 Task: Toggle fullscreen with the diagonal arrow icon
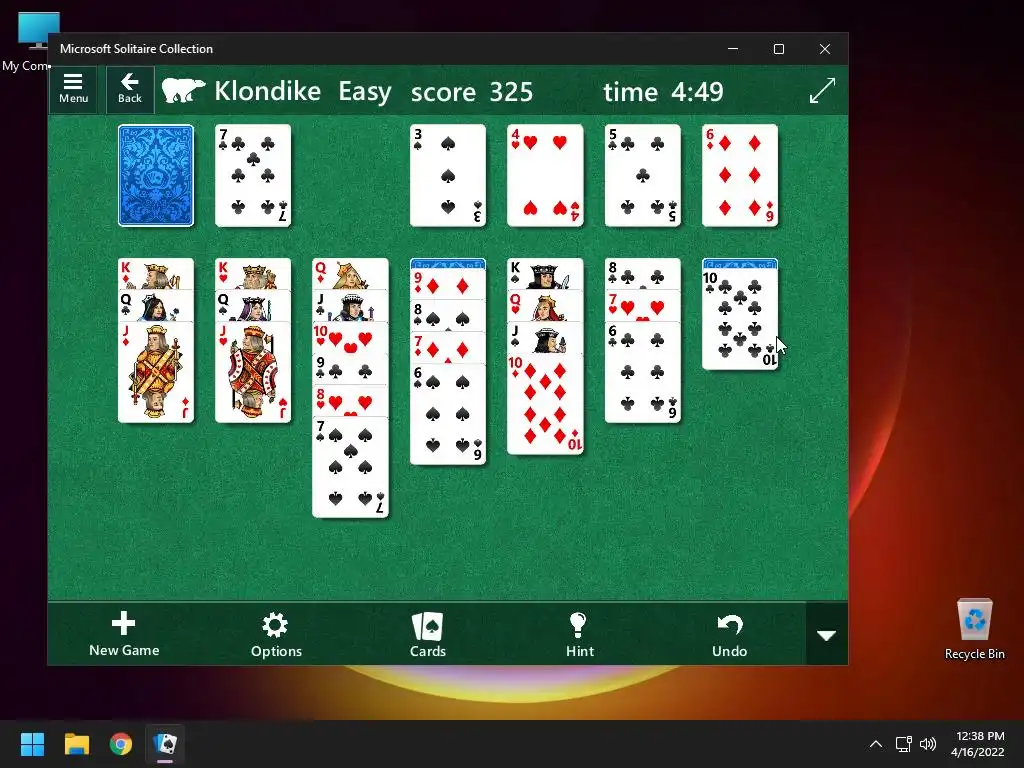[822, 90]
